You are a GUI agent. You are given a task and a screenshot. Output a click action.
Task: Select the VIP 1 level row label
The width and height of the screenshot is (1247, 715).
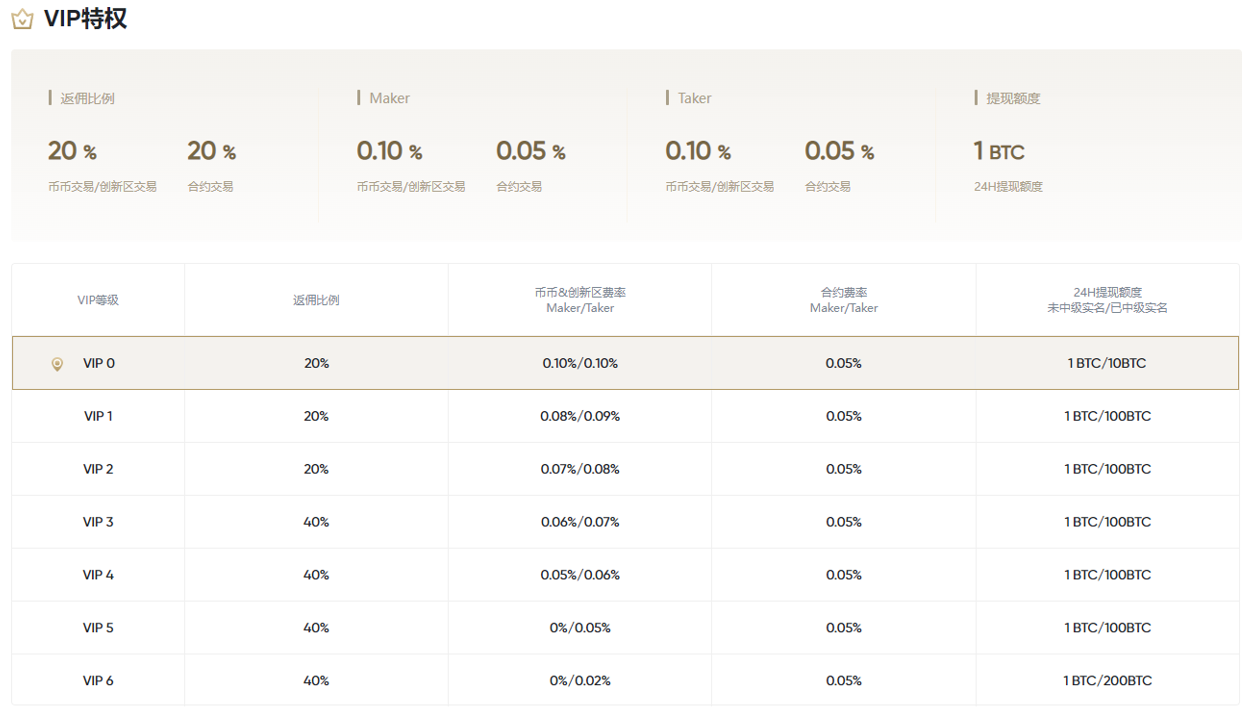tap(98, 416)
